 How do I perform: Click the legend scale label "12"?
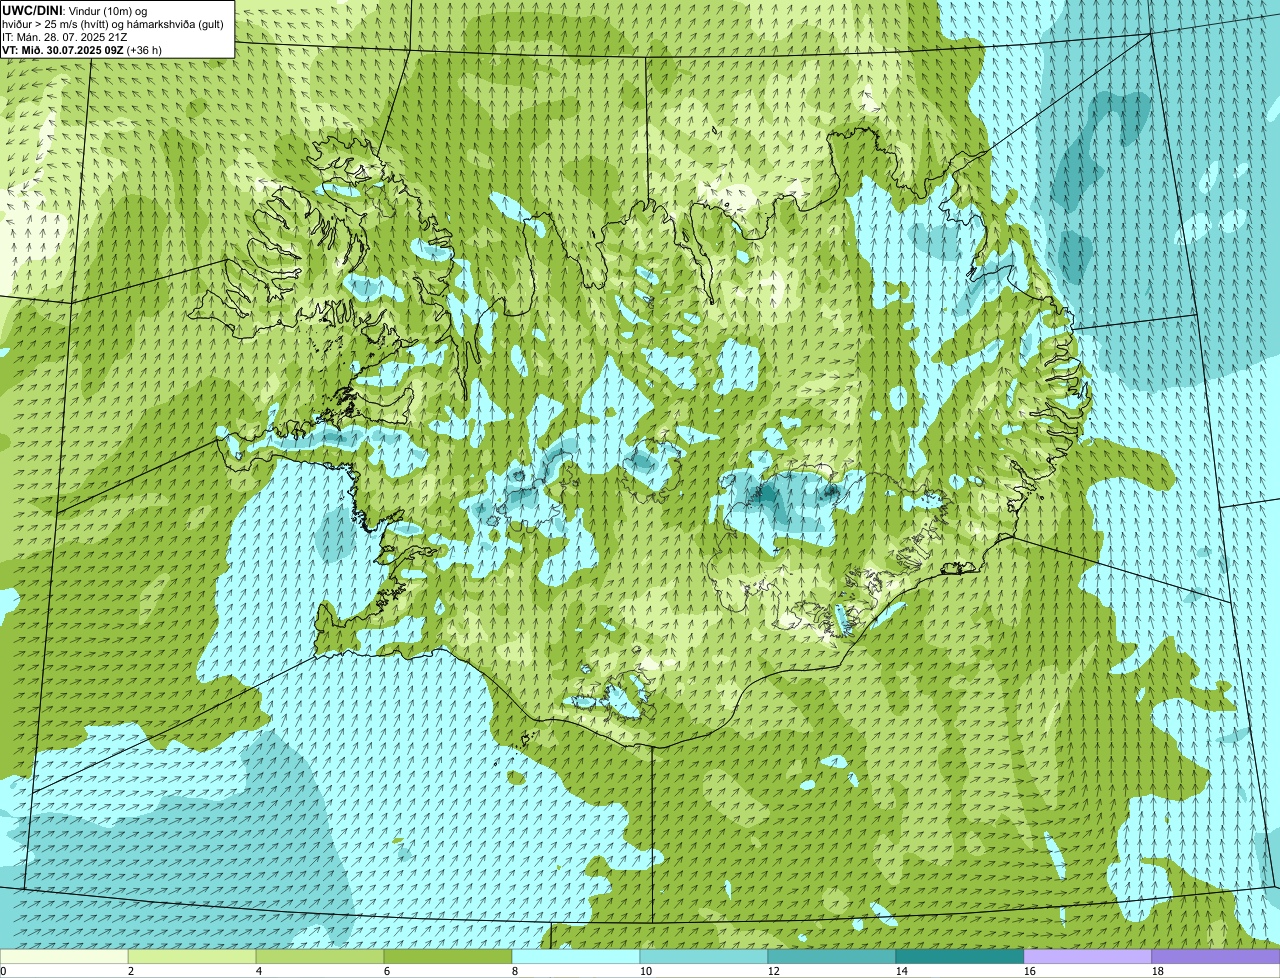(773, 971)
